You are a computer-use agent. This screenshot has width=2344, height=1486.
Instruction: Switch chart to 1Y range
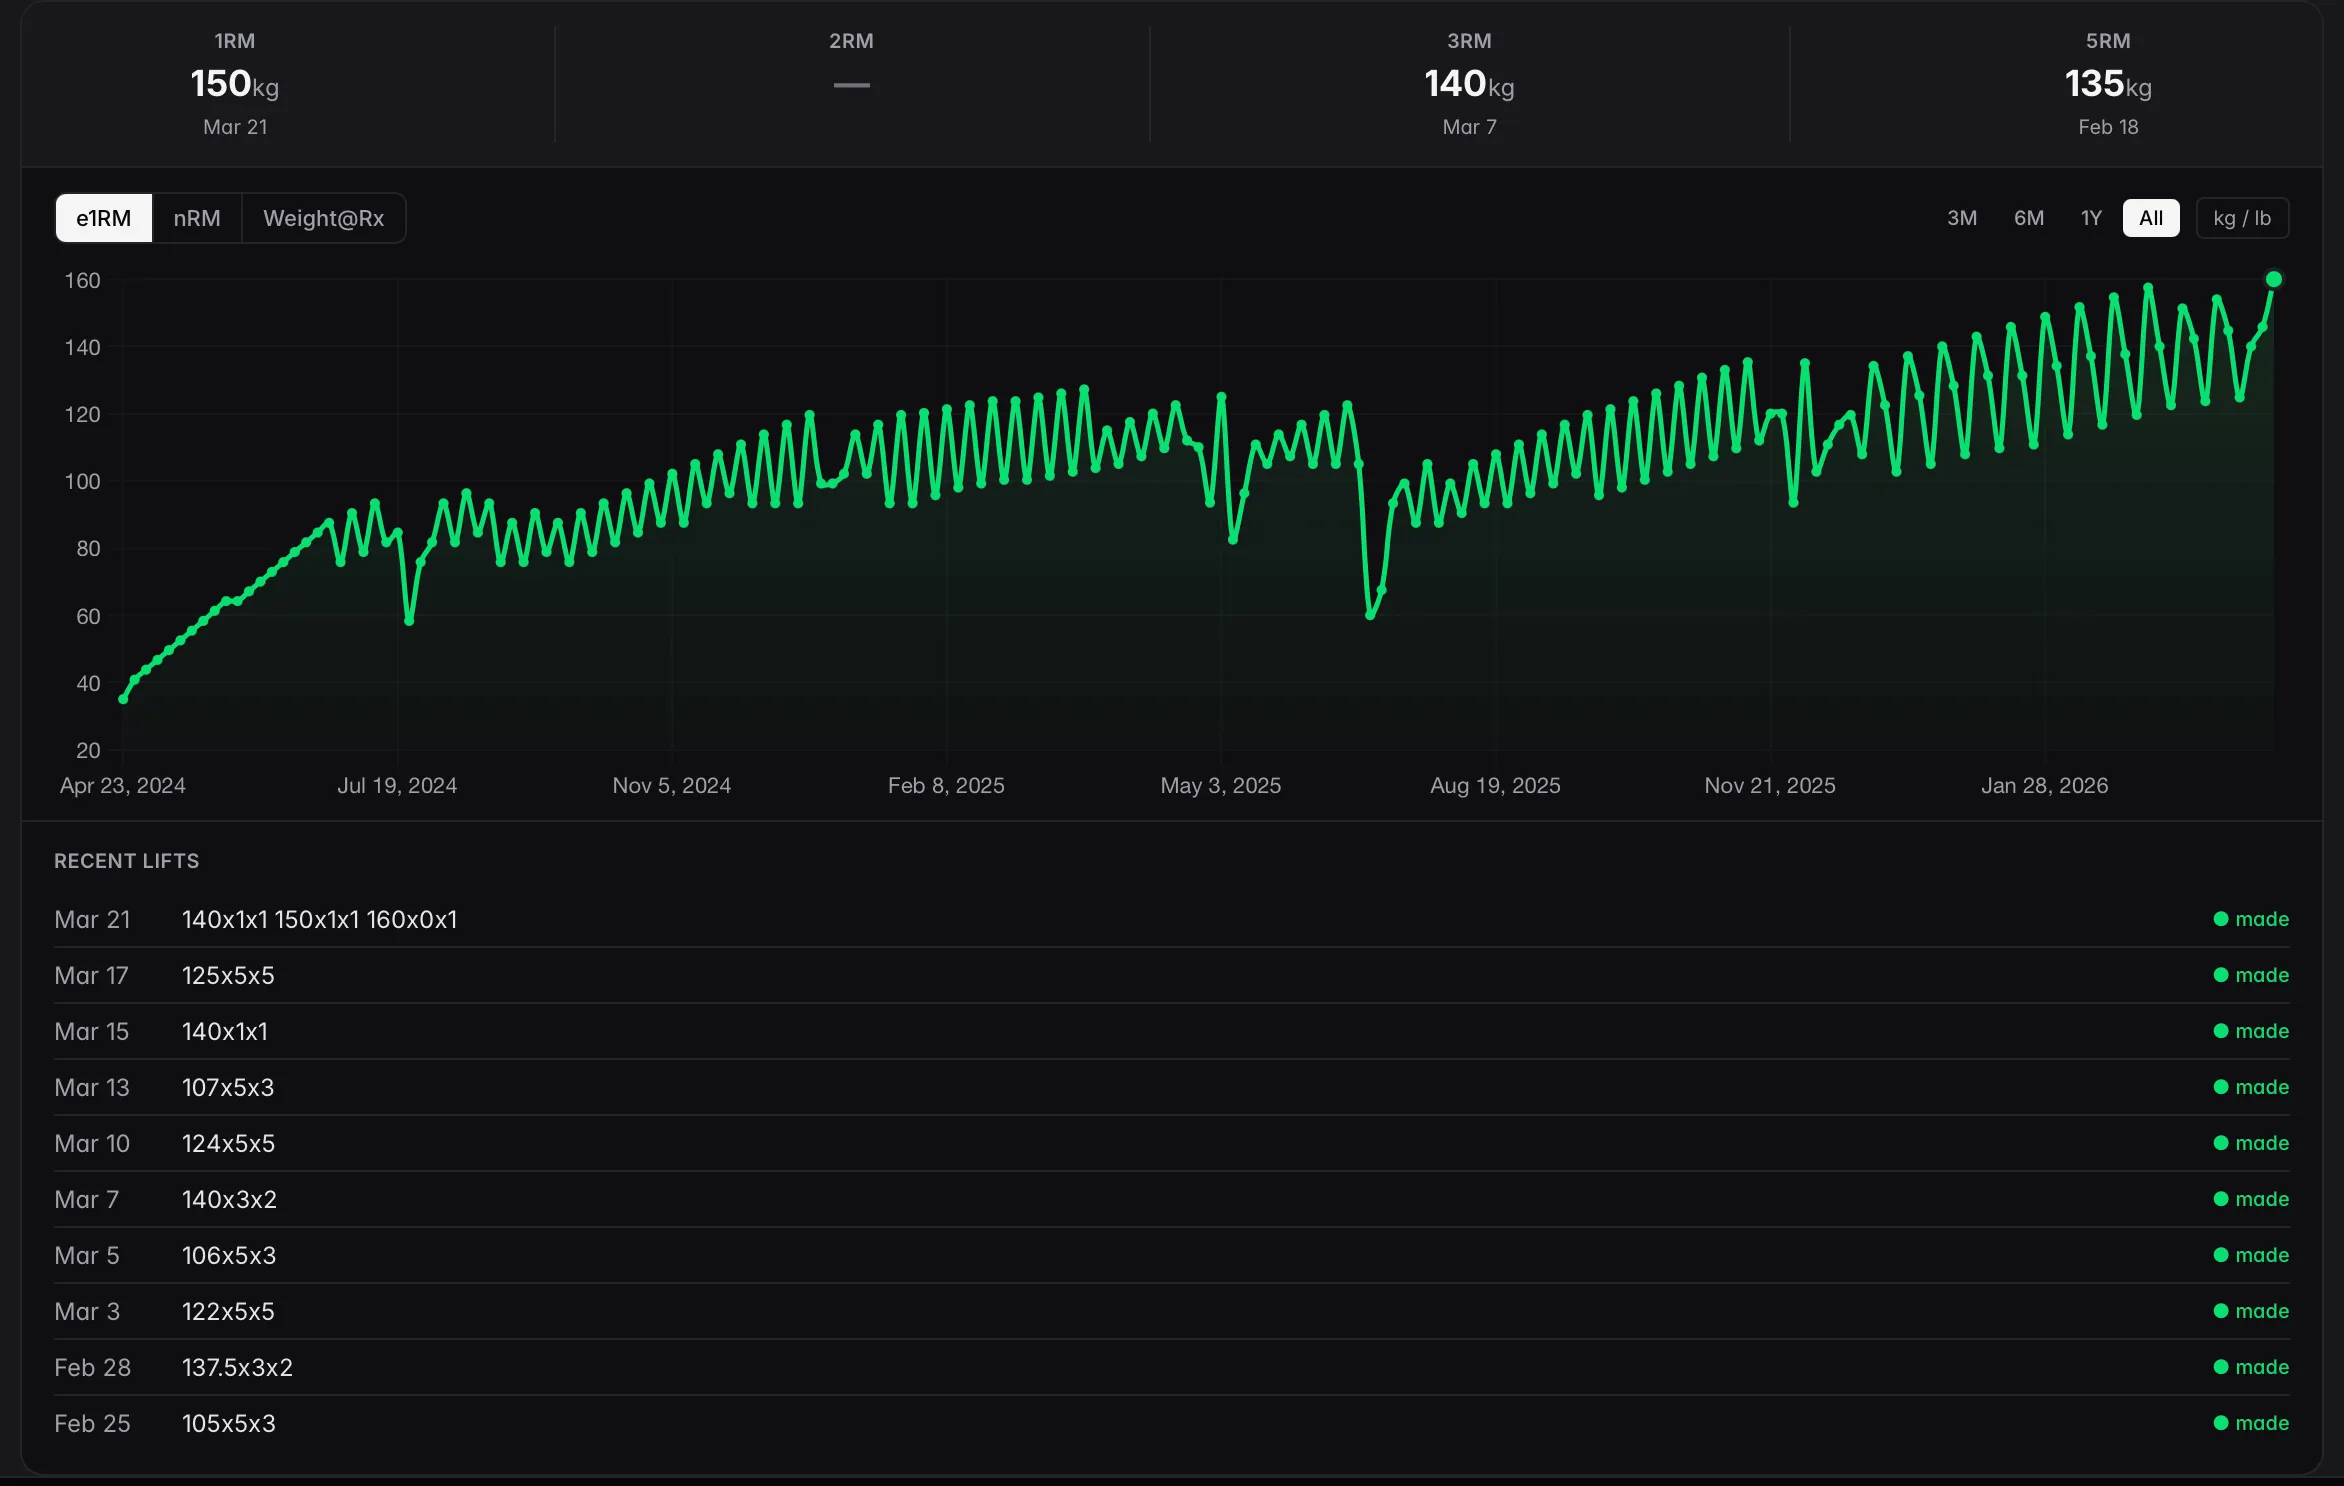[2091, 217]
